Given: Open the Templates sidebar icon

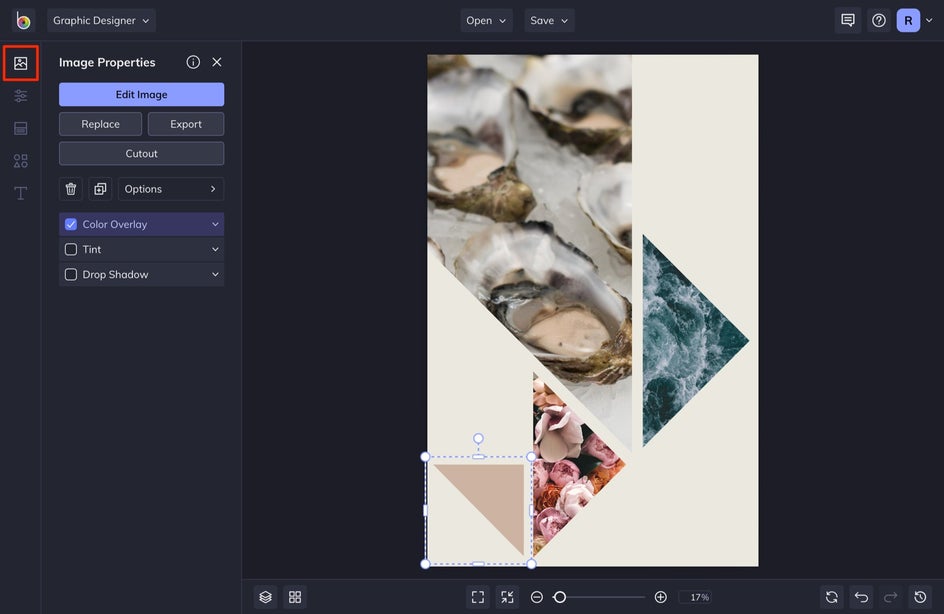Looking at the screenshot, I should coord(20,128).
